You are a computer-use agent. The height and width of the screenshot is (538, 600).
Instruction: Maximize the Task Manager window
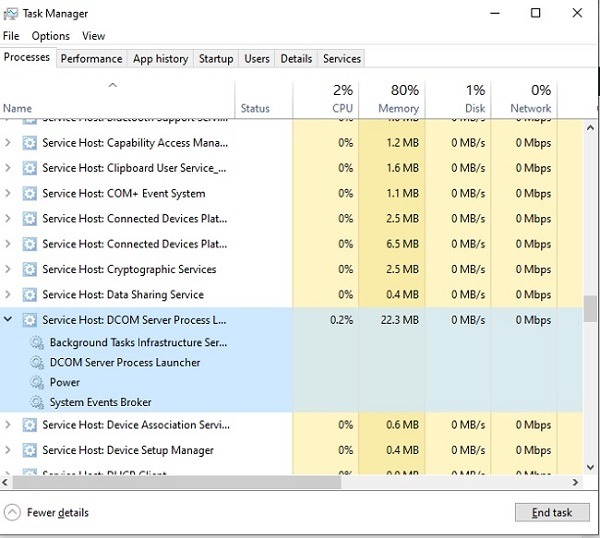(536, 13)
